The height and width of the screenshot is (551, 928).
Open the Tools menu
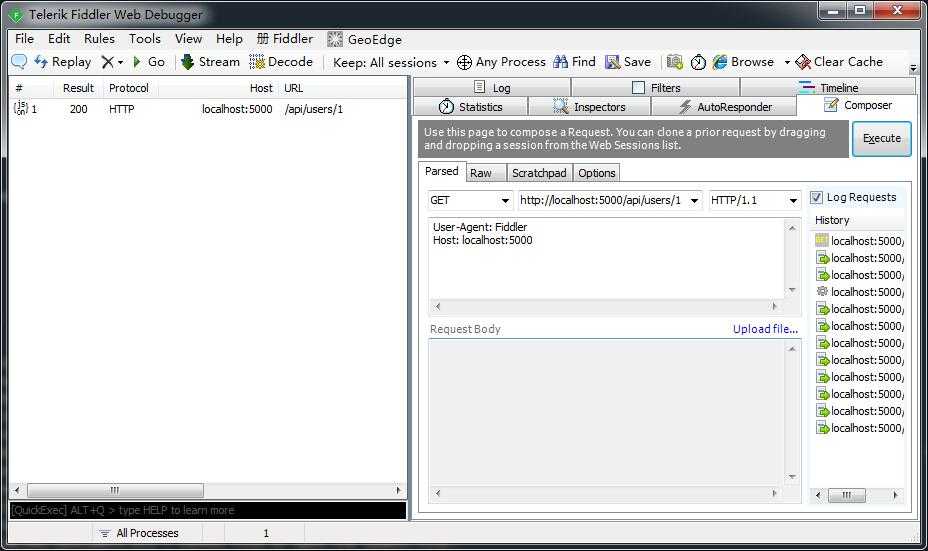click(x=145, y=39)
